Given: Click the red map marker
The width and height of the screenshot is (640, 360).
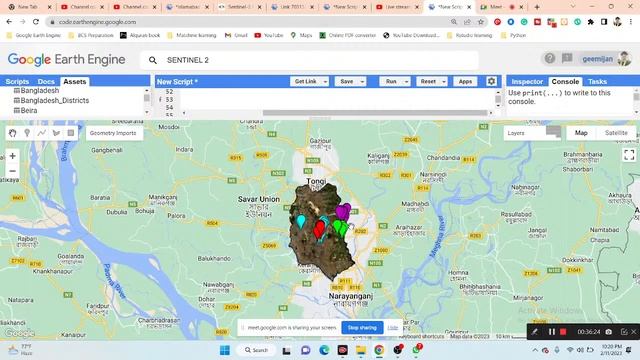Looking at the screenshot, I should click(x=319, y=229).
